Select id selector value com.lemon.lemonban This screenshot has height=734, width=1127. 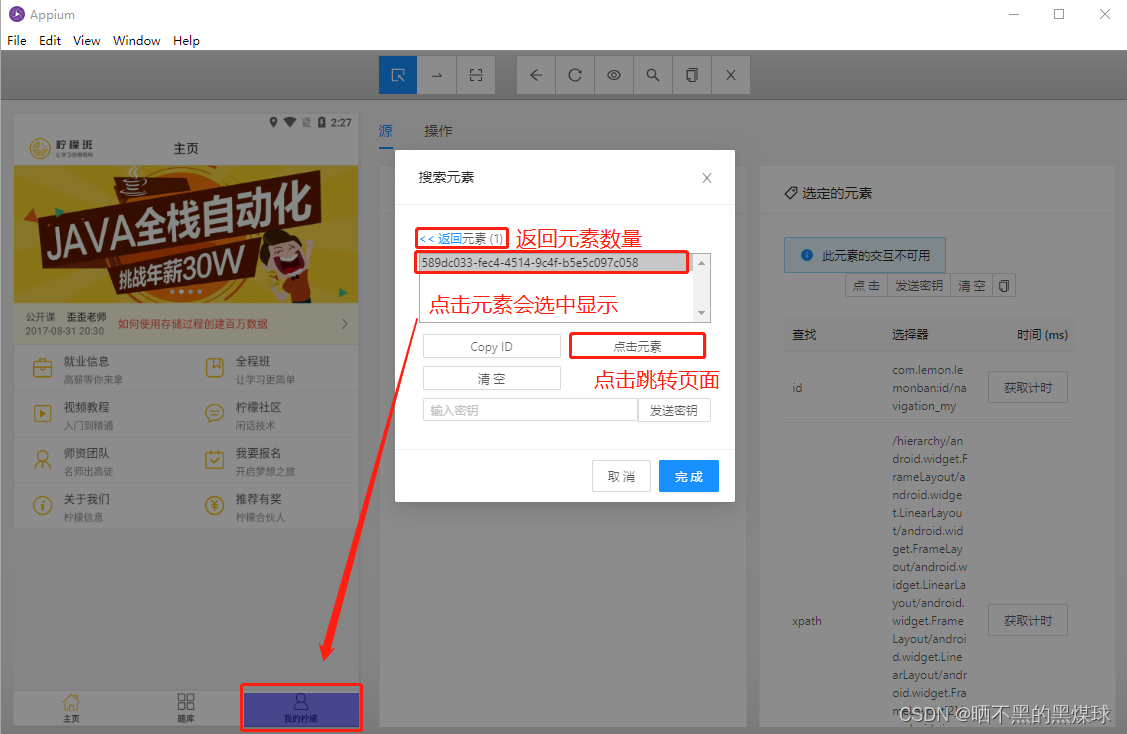click(x=929, y=387)
